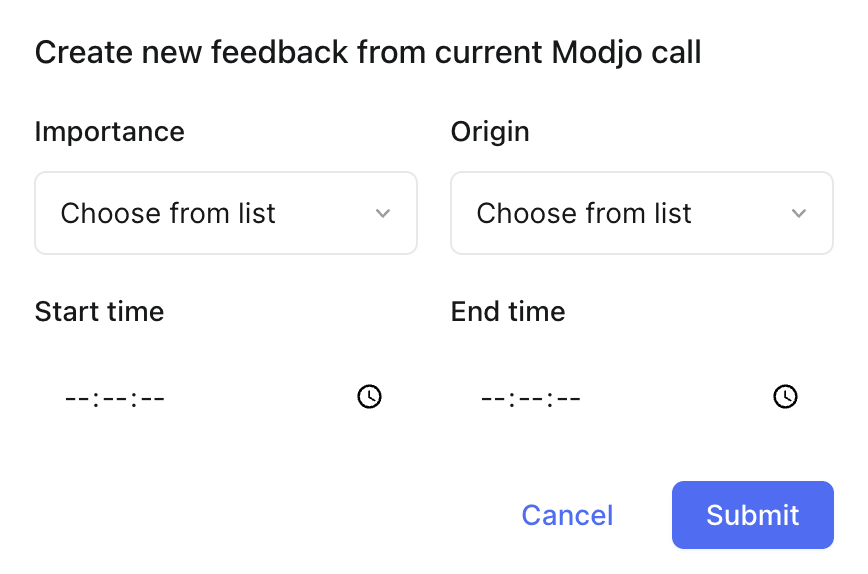The width and height of the screenshot is (868, 574).
Task: Select the minutes segment of Start time
Action: pyautogui.click(x=115, y=399)
